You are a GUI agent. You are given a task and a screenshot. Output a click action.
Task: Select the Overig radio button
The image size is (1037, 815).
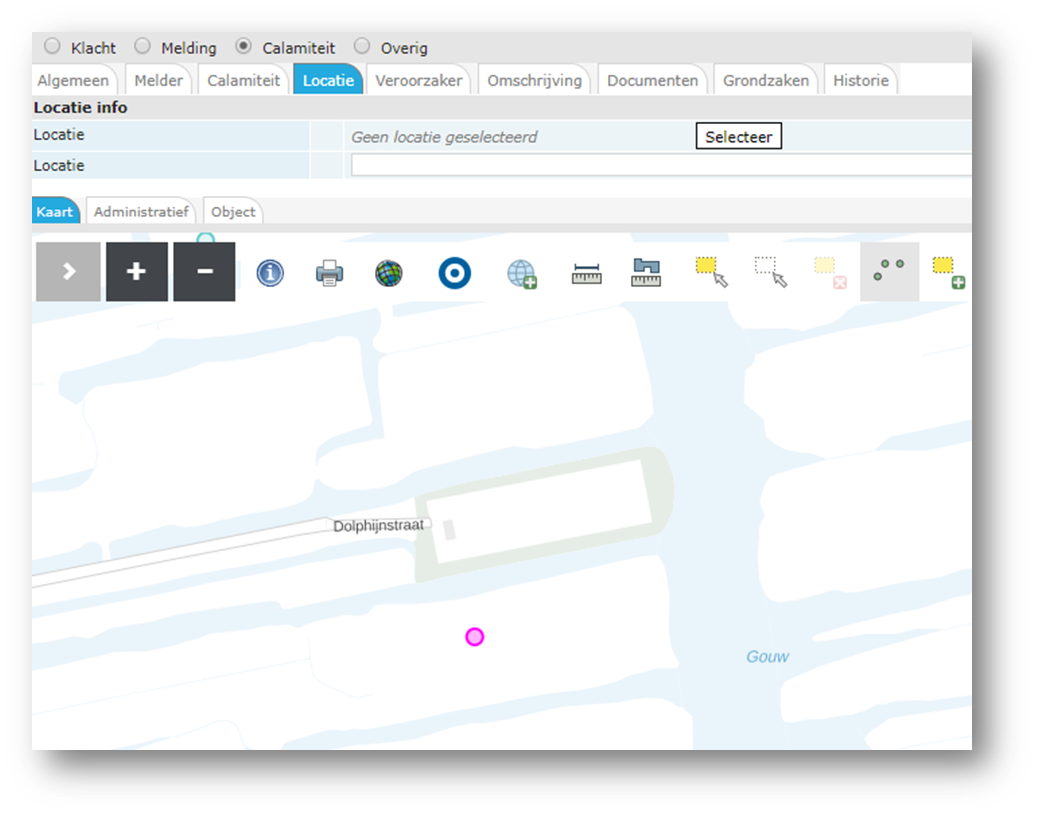[362, 46]
